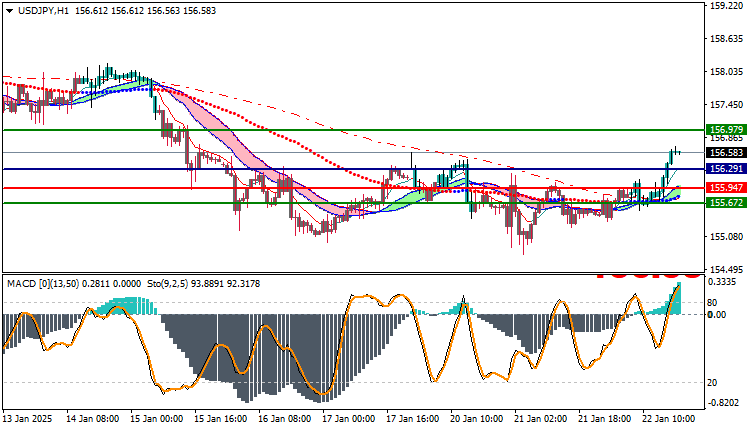Select the 159.220 price scale value

click(x=727, y=6)
